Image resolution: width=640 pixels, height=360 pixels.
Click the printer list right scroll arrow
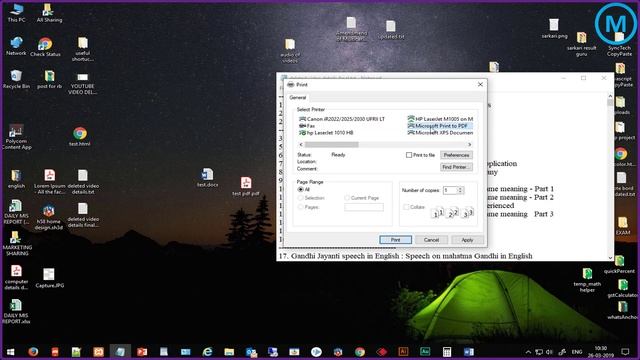click(469, 144)
